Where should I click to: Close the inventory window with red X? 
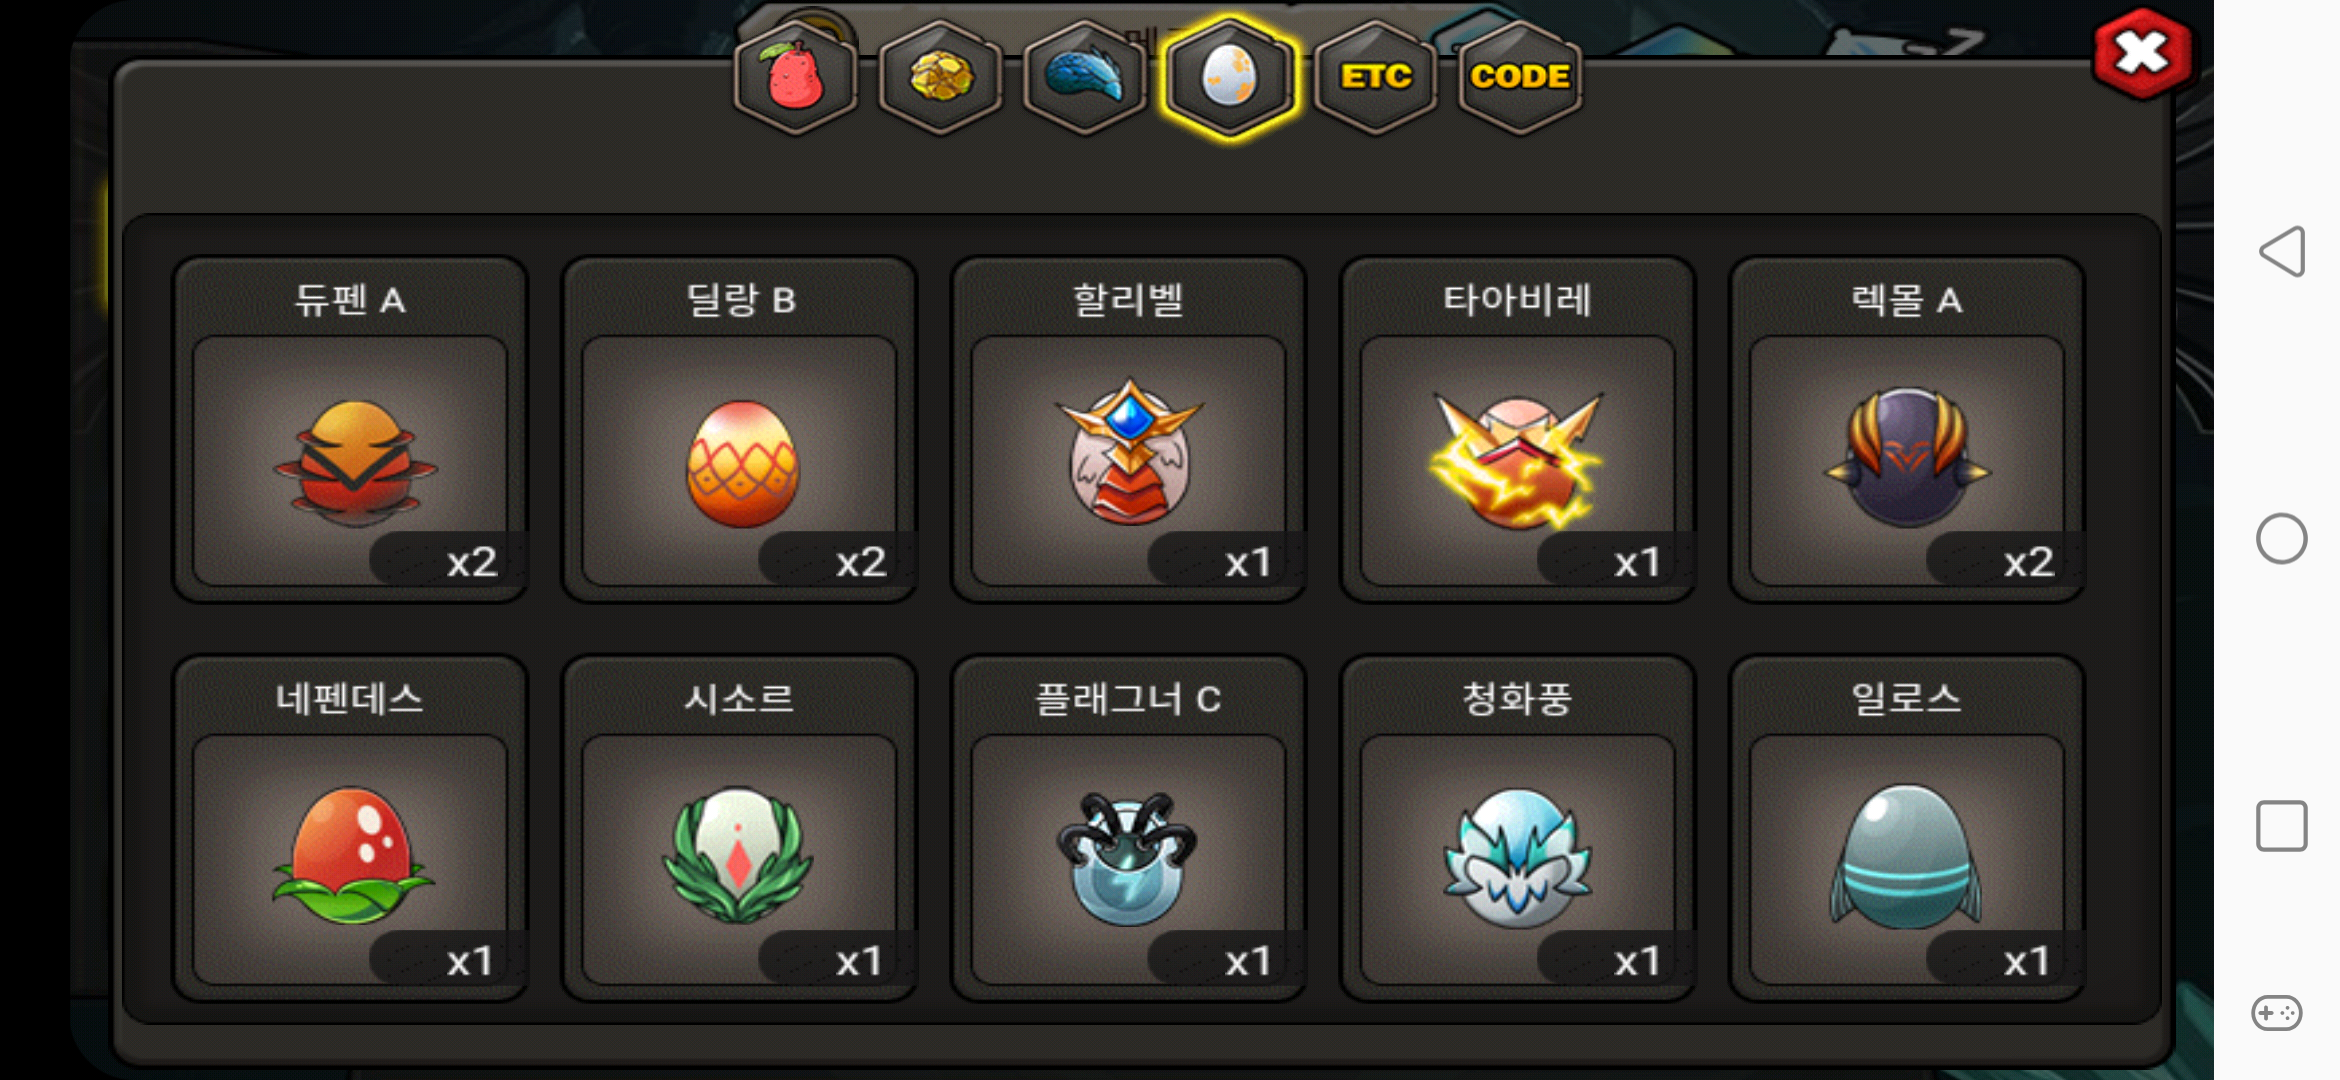pyautogui.click(x=2142, y=53)
